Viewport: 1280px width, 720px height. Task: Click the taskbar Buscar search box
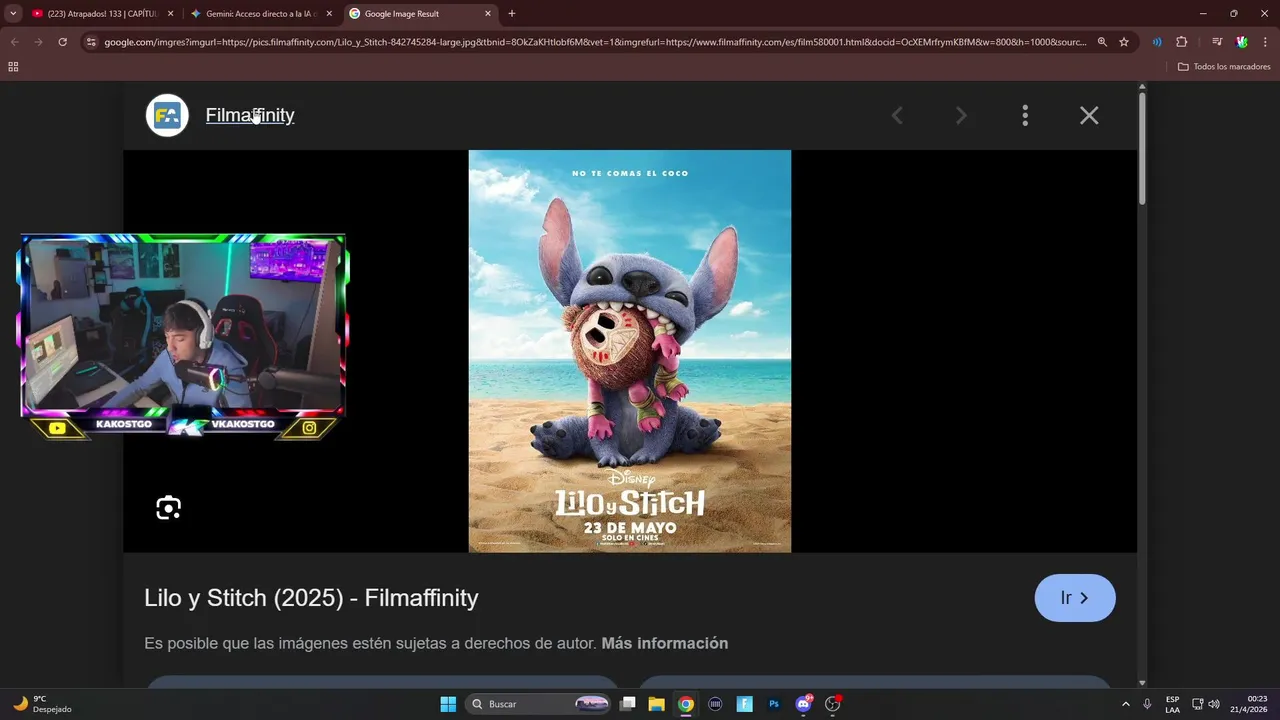[x=539, y=704]
